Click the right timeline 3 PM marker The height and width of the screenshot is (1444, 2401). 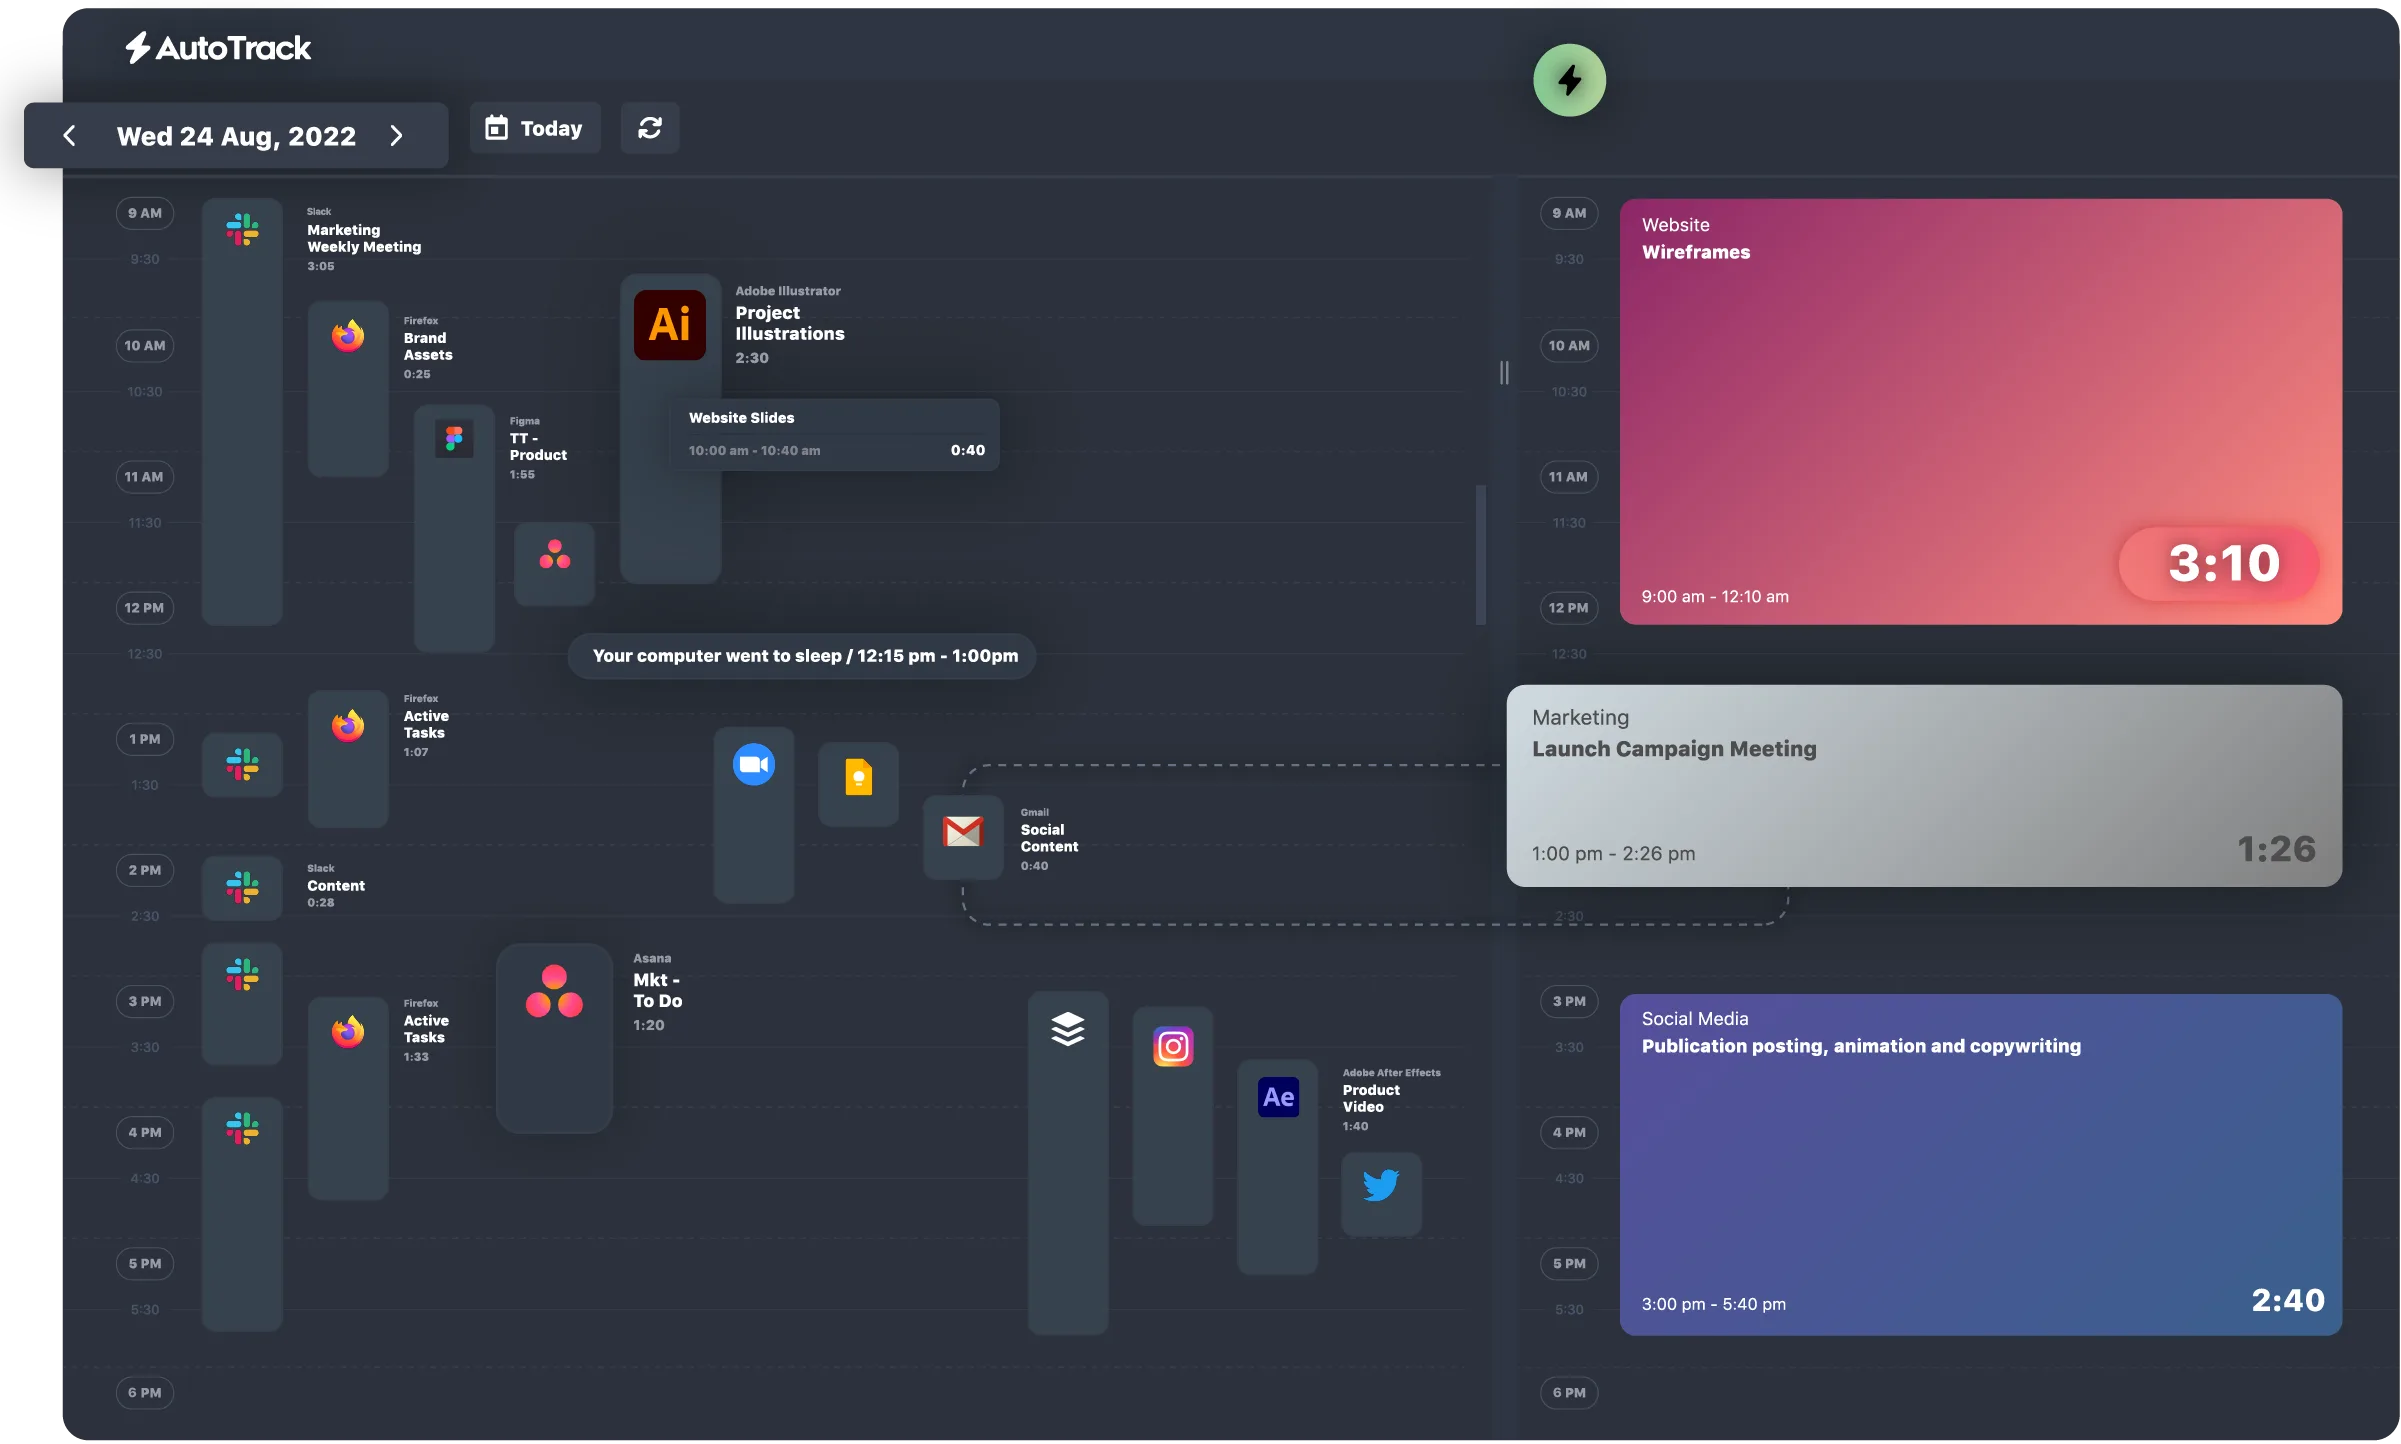[x=1569, y=1001]
